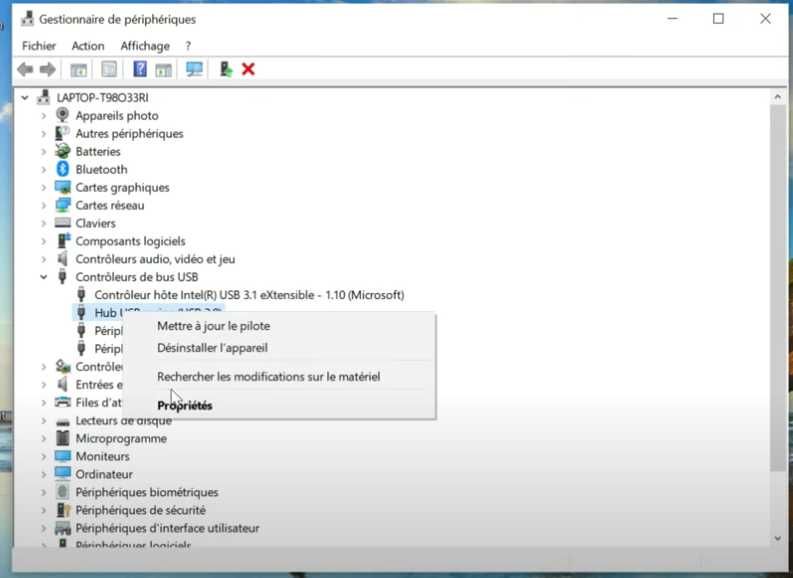This screenshot has height=578, width=793.
Task: Click the blue Help toolbar icon
Action: click(140, 69)
